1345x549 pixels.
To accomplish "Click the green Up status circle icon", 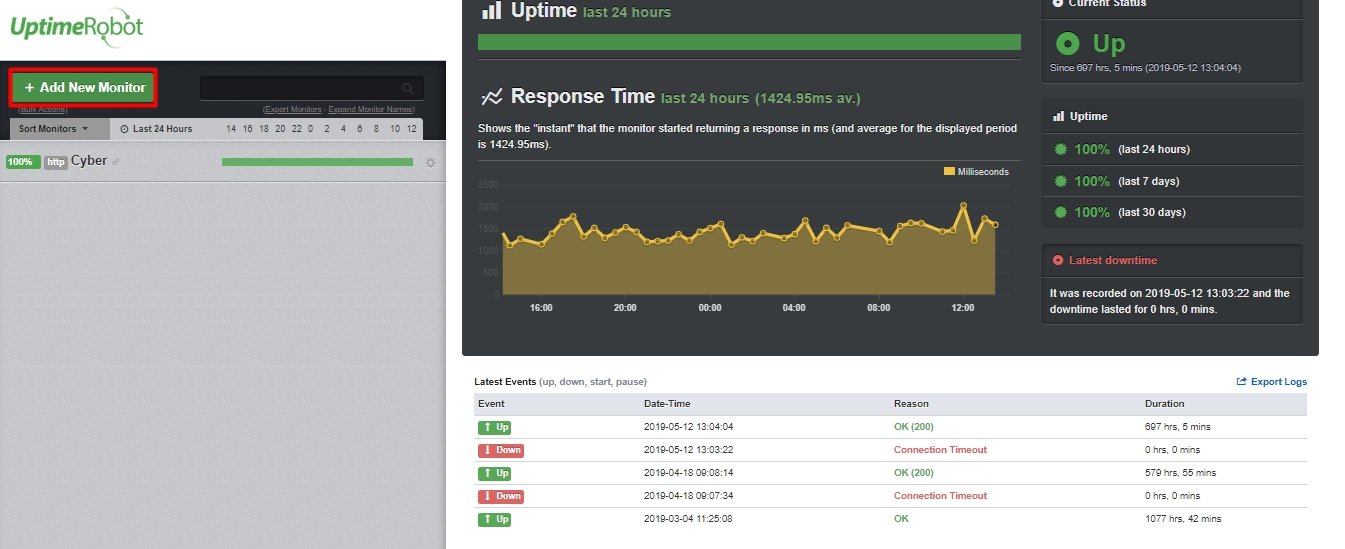I will (1069, 43).
